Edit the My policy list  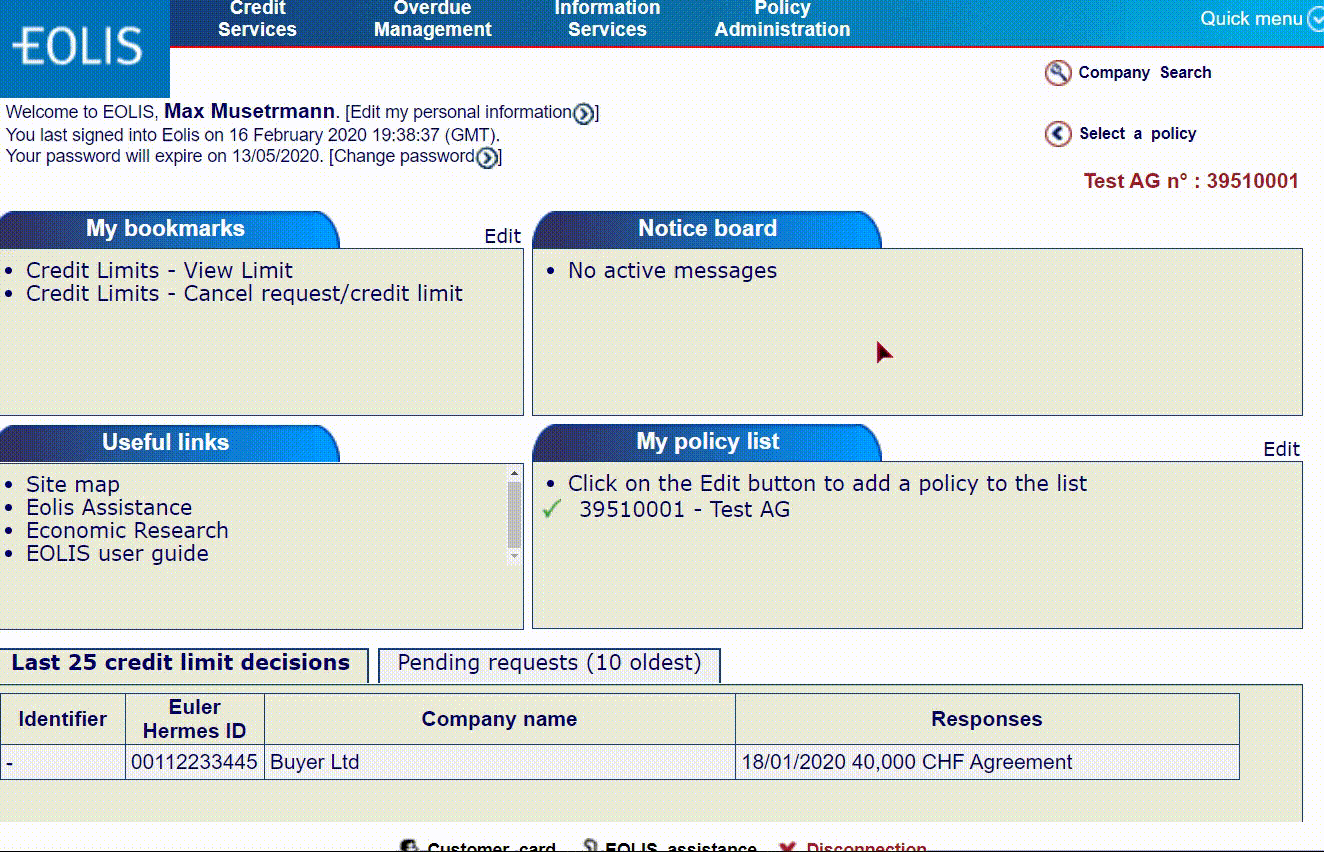(1281, 449)
